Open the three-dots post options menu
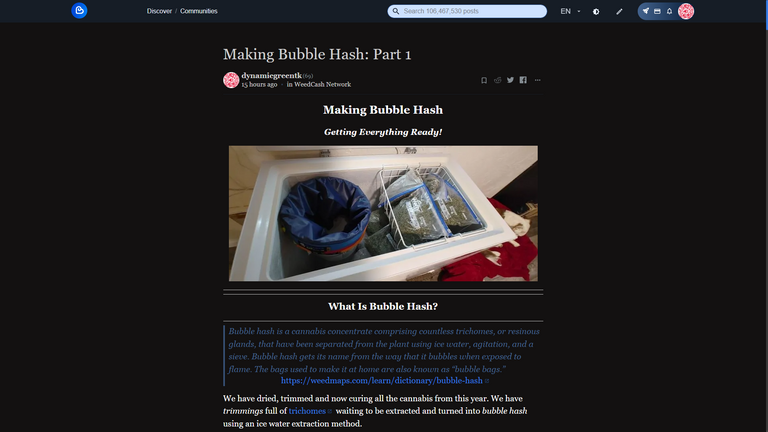 tap(537, 80)
